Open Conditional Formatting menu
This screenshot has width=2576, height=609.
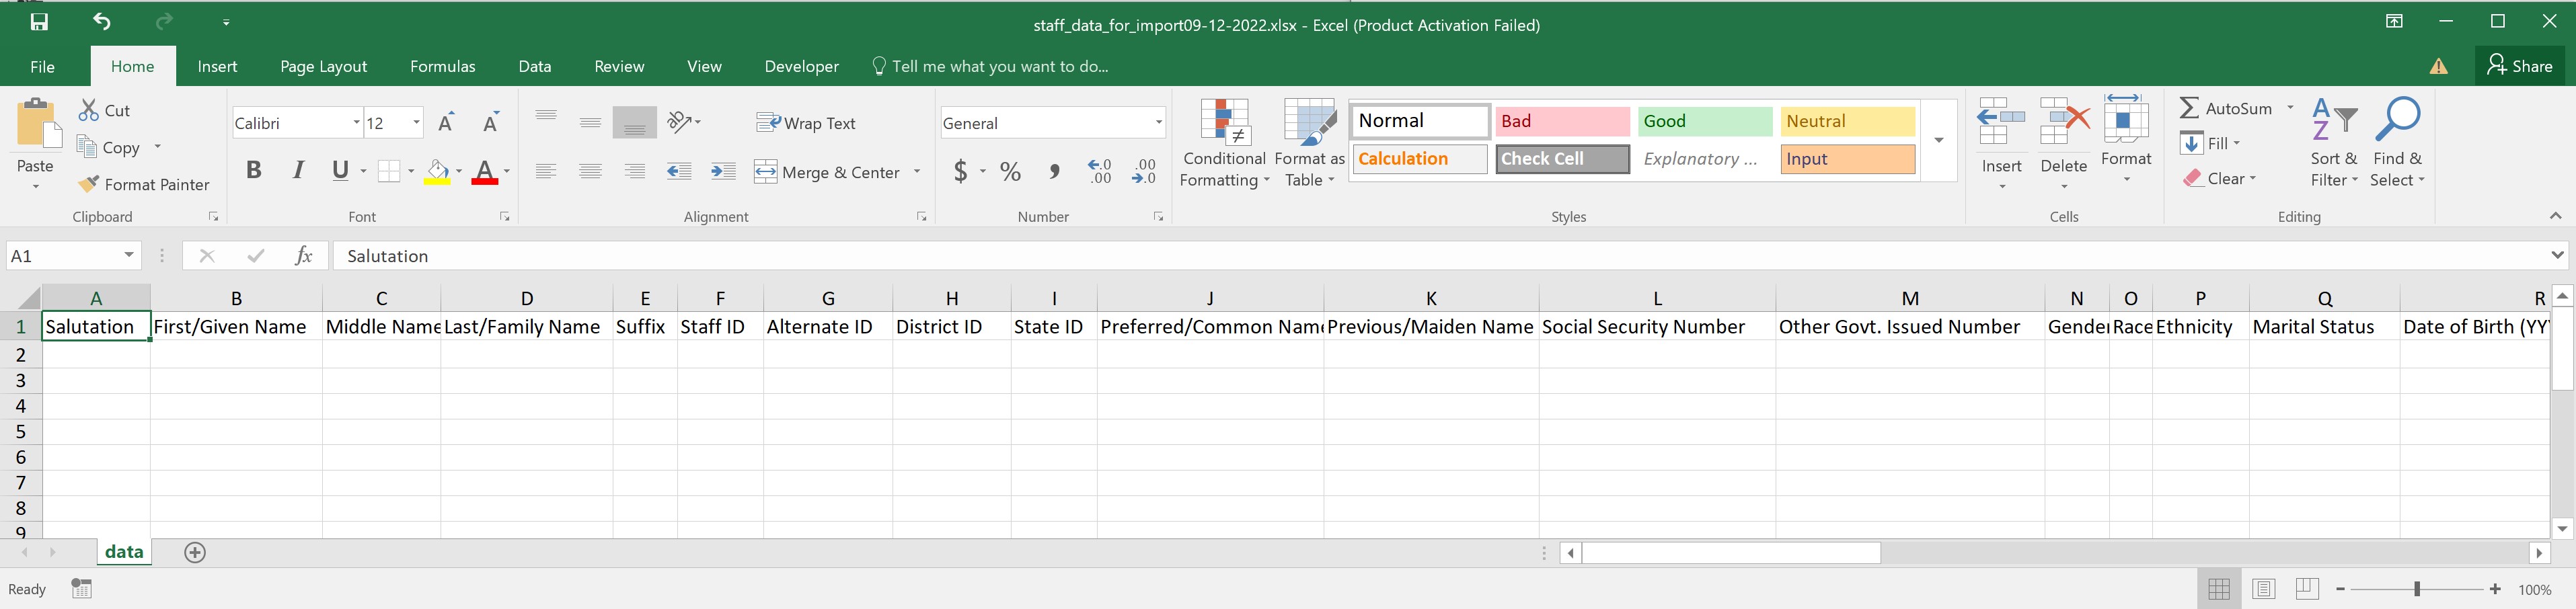point(1224,144)
